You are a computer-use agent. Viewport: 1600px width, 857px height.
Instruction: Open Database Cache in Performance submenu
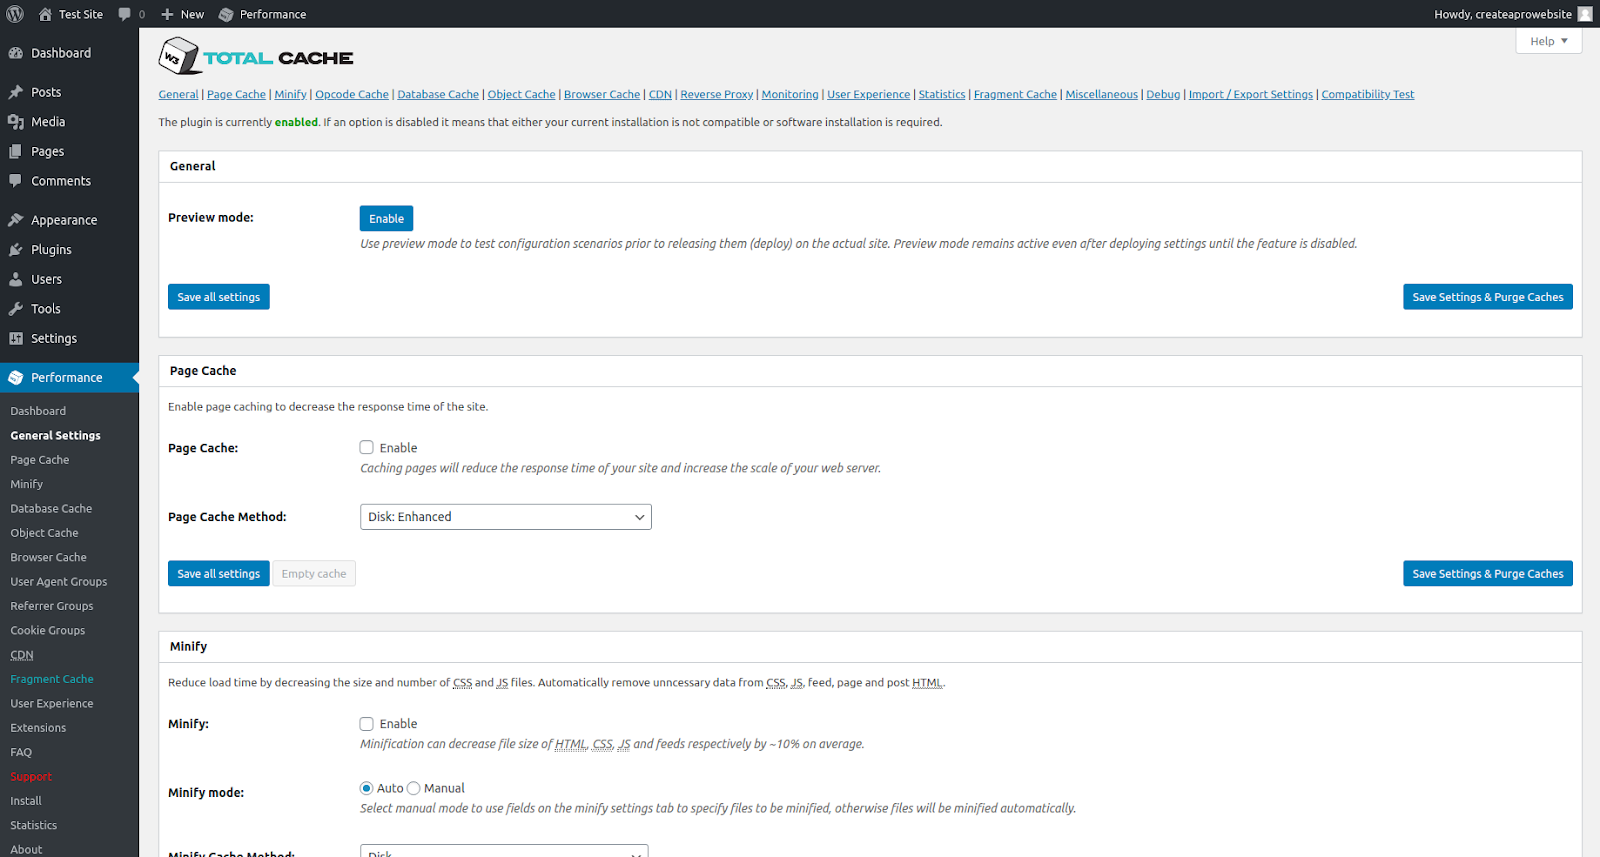(x=51, y=509)
